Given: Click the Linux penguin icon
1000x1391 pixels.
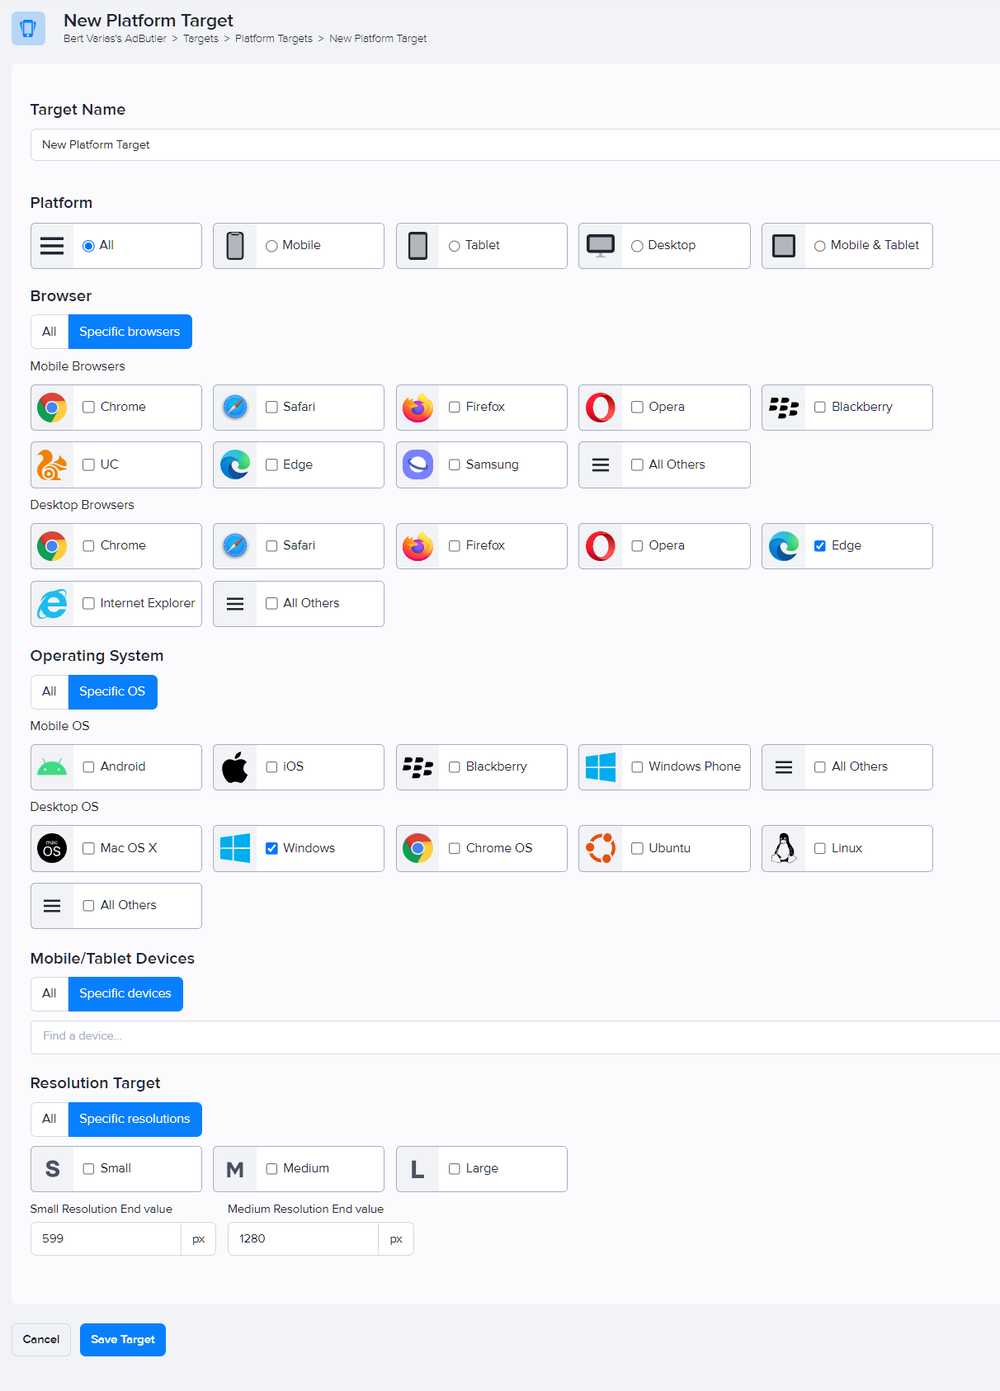Looking at the screenshot, I should coord(784,849).
